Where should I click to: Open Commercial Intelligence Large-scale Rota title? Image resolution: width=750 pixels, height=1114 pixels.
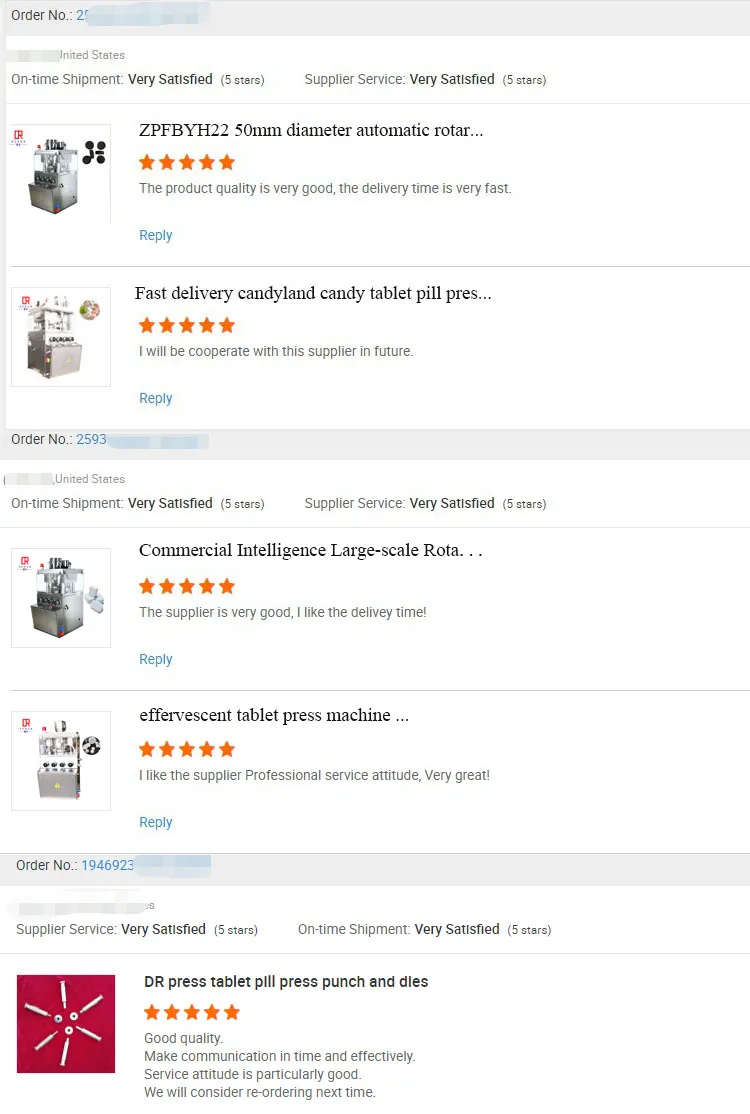[x=310, y=551]
